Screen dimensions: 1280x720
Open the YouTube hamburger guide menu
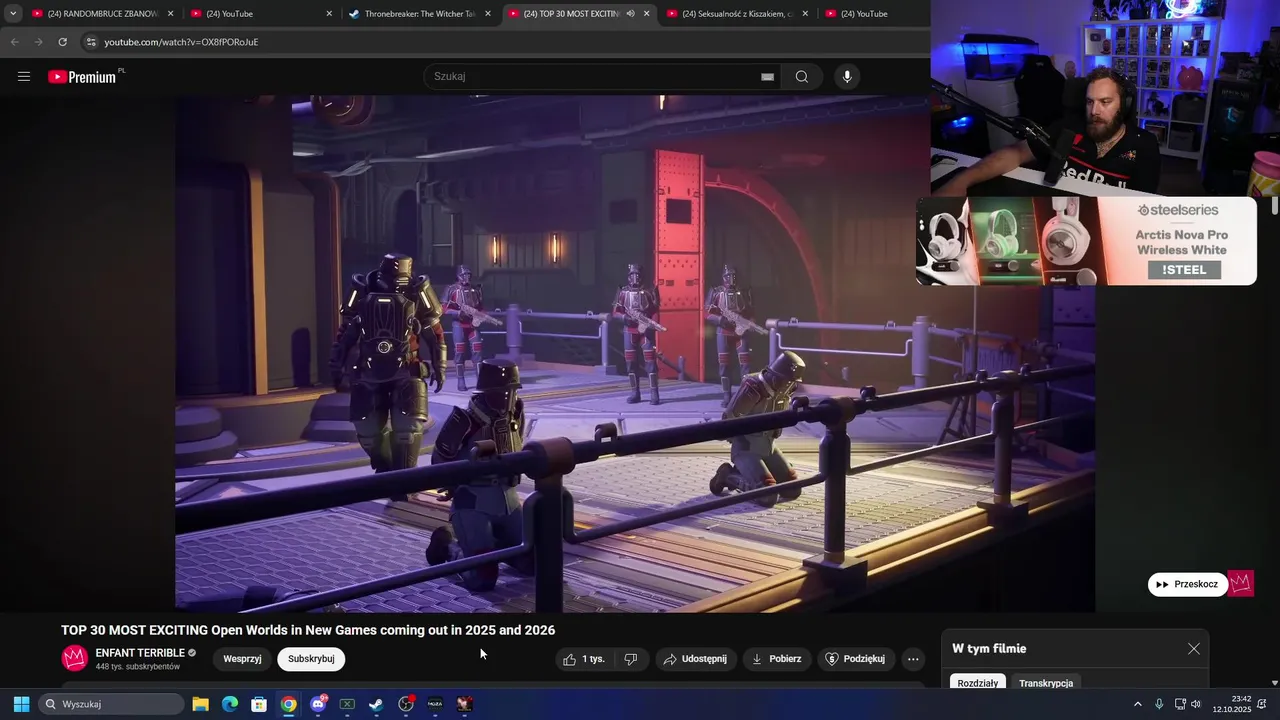pyautogui.click(x=24, y=77)
